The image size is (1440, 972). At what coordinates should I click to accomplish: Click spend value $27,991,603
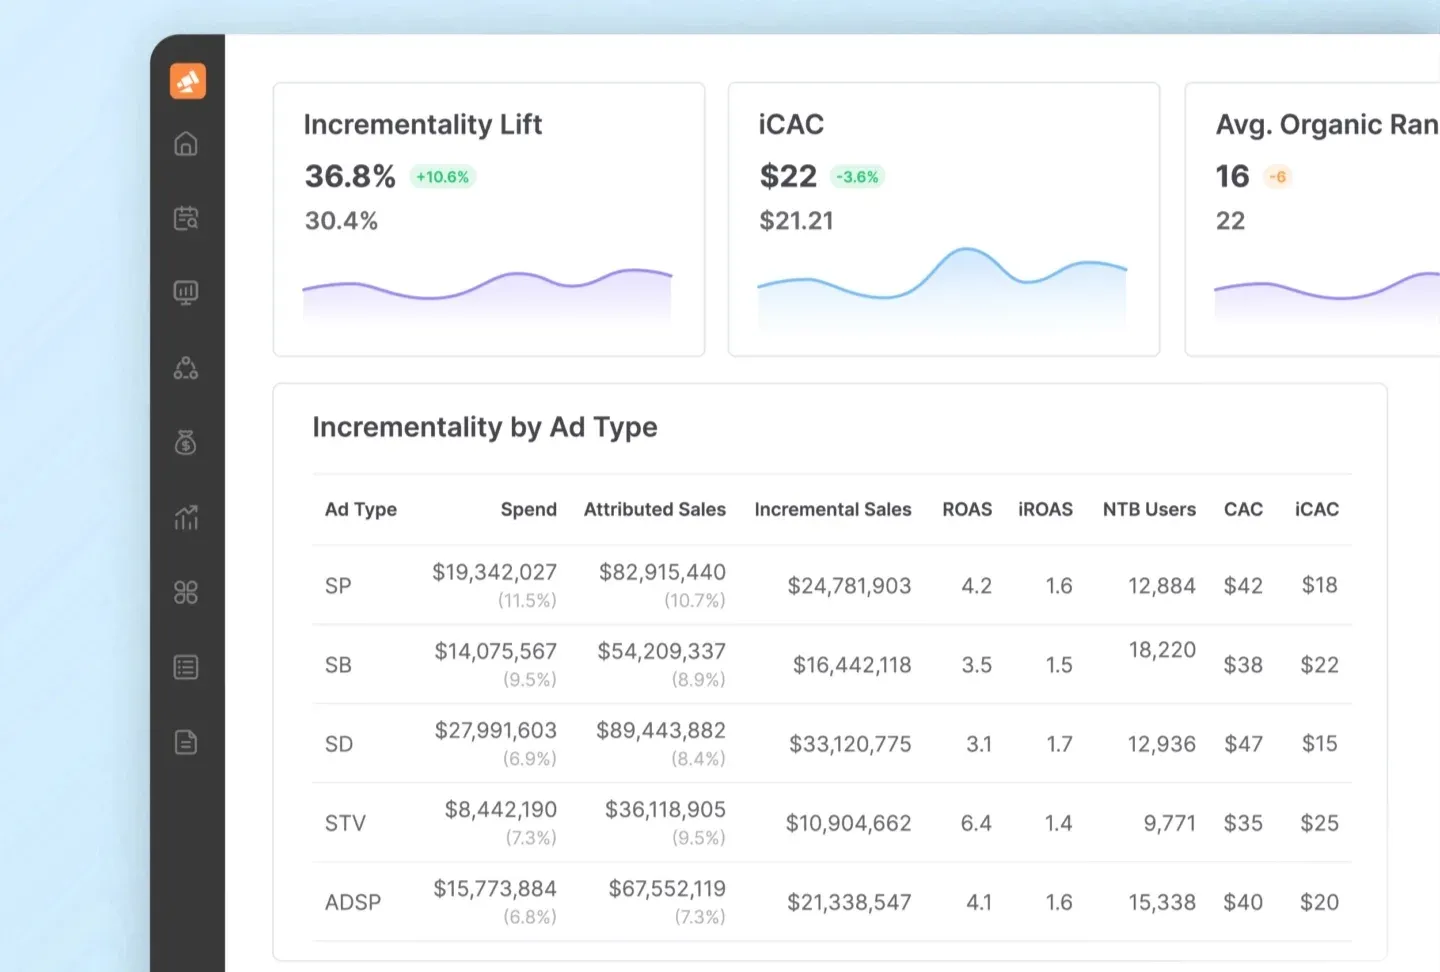coord(495,730)
